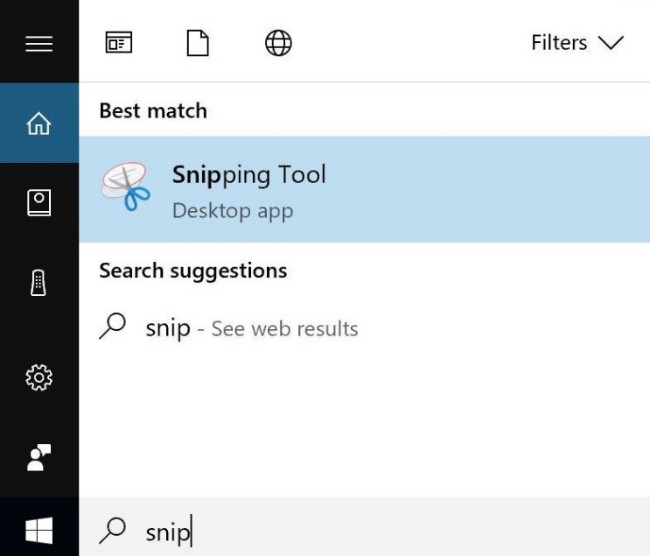Click magnifier icon beside snip web suggestion
Viewport: 650px width, 556px height.
(x=112, y=326)
